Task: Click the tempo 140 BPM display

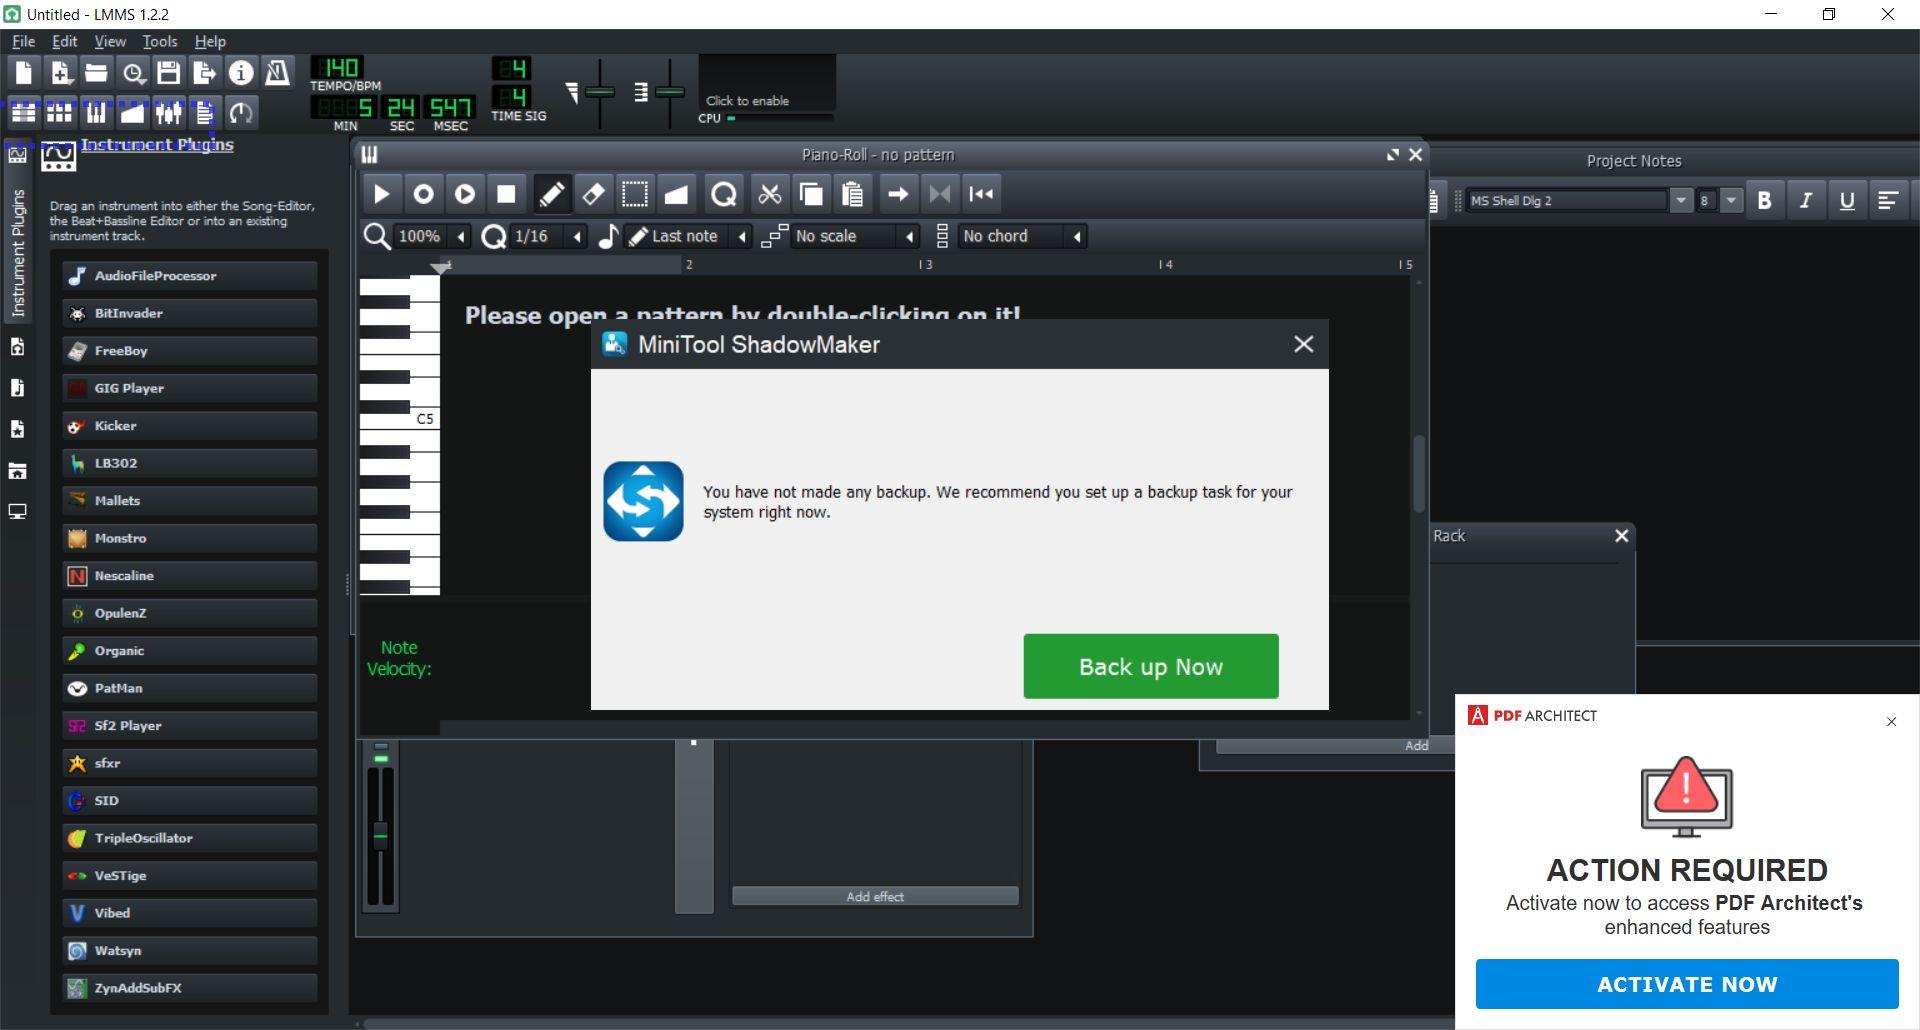Action: point(338,68)
